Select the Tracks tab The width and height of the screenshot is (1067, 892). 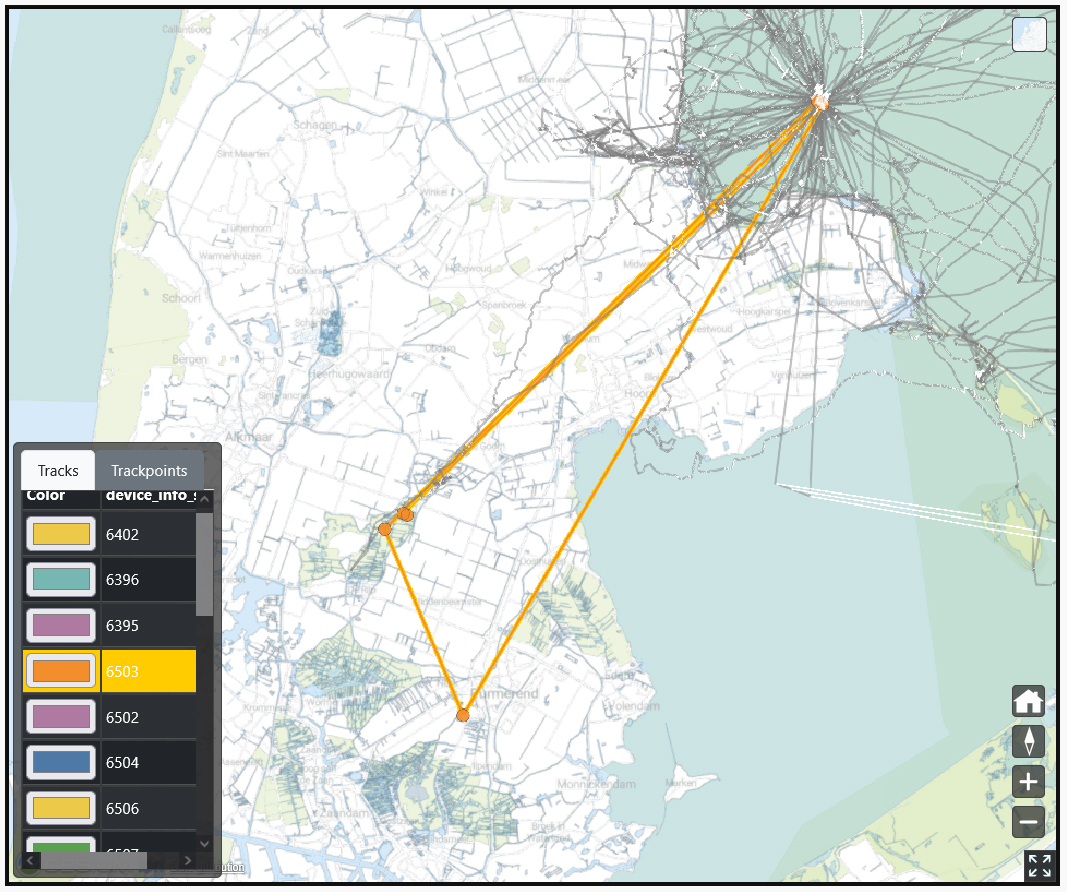pyautogui.click(x=58, y=470)
